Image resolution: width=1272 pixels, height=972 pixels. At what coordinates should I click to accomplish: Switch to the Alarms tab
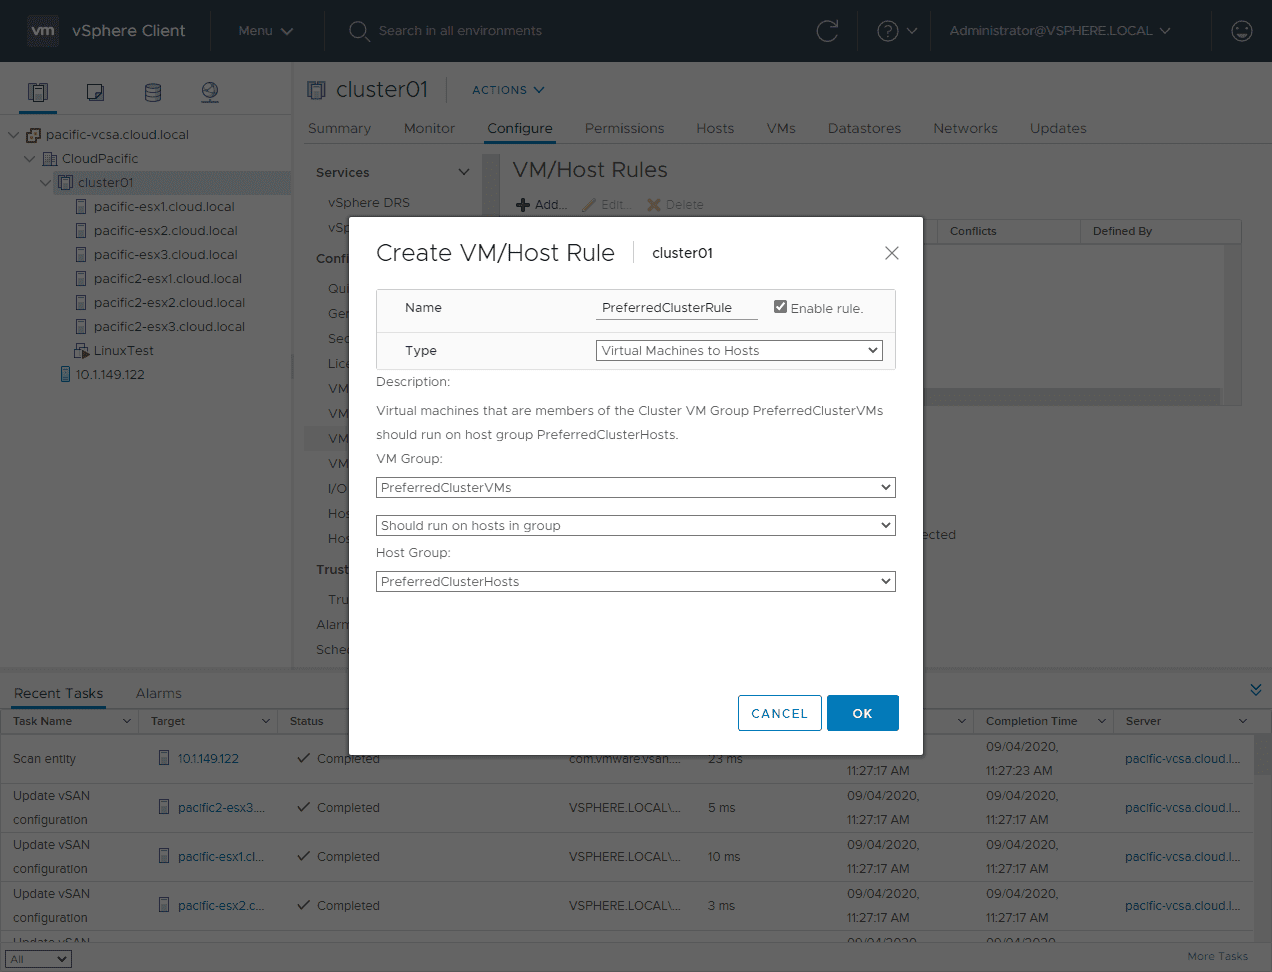tap(159, 693)
